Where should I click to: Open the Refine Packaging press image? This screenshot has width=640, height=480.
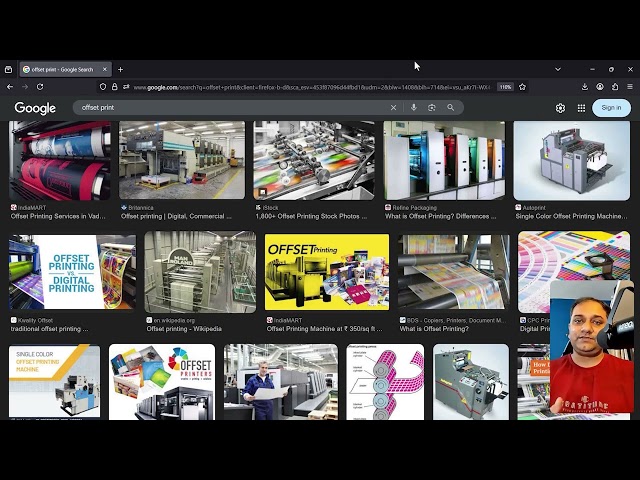coord(444,160)
